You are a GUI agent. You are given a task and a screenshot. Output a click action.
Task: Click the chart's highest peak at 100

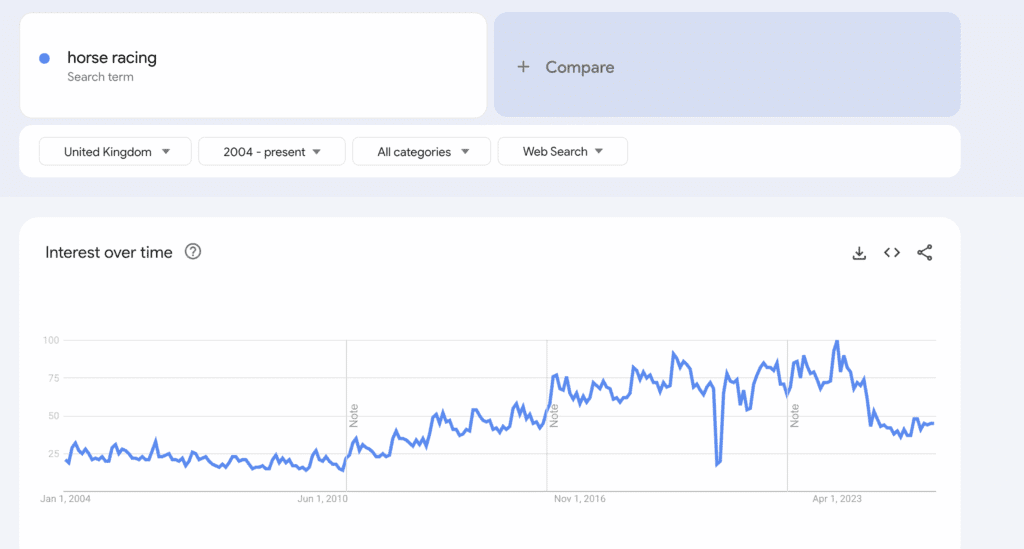coord(837,341)
